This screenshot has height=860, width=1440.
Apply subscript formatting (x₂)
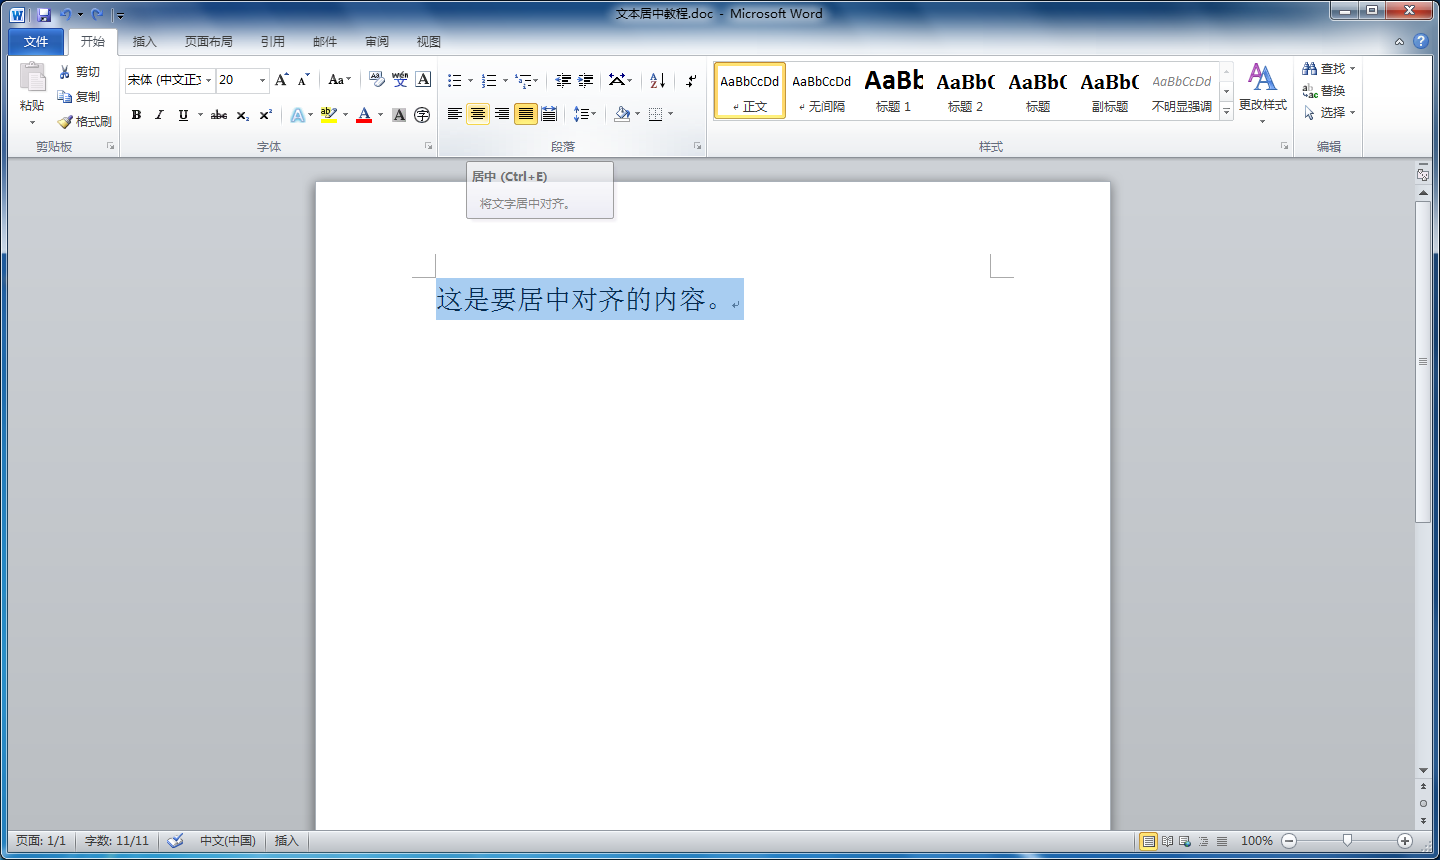coord(243,115)
